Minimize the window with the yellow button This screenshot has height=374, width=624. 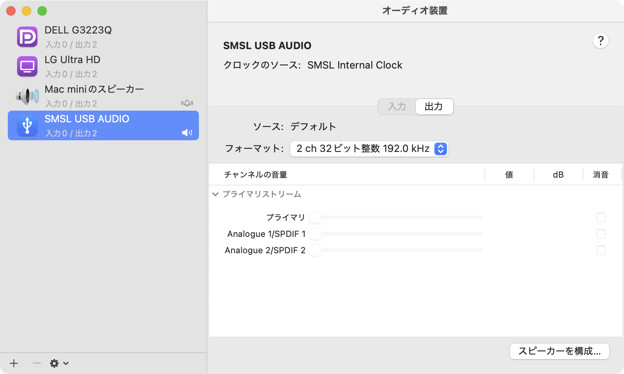click(27, 11)
